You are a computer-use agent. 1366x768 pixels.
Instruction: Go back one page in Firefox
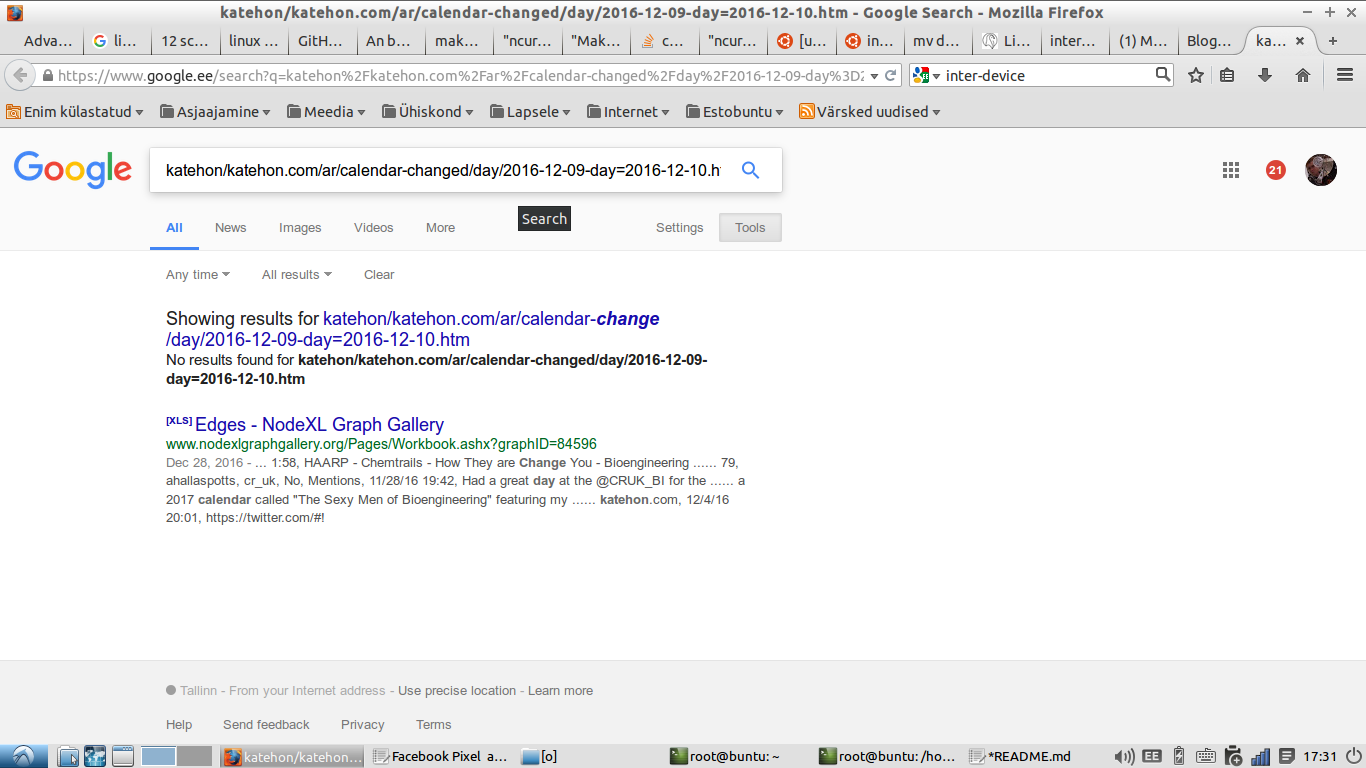pos(20,75)
